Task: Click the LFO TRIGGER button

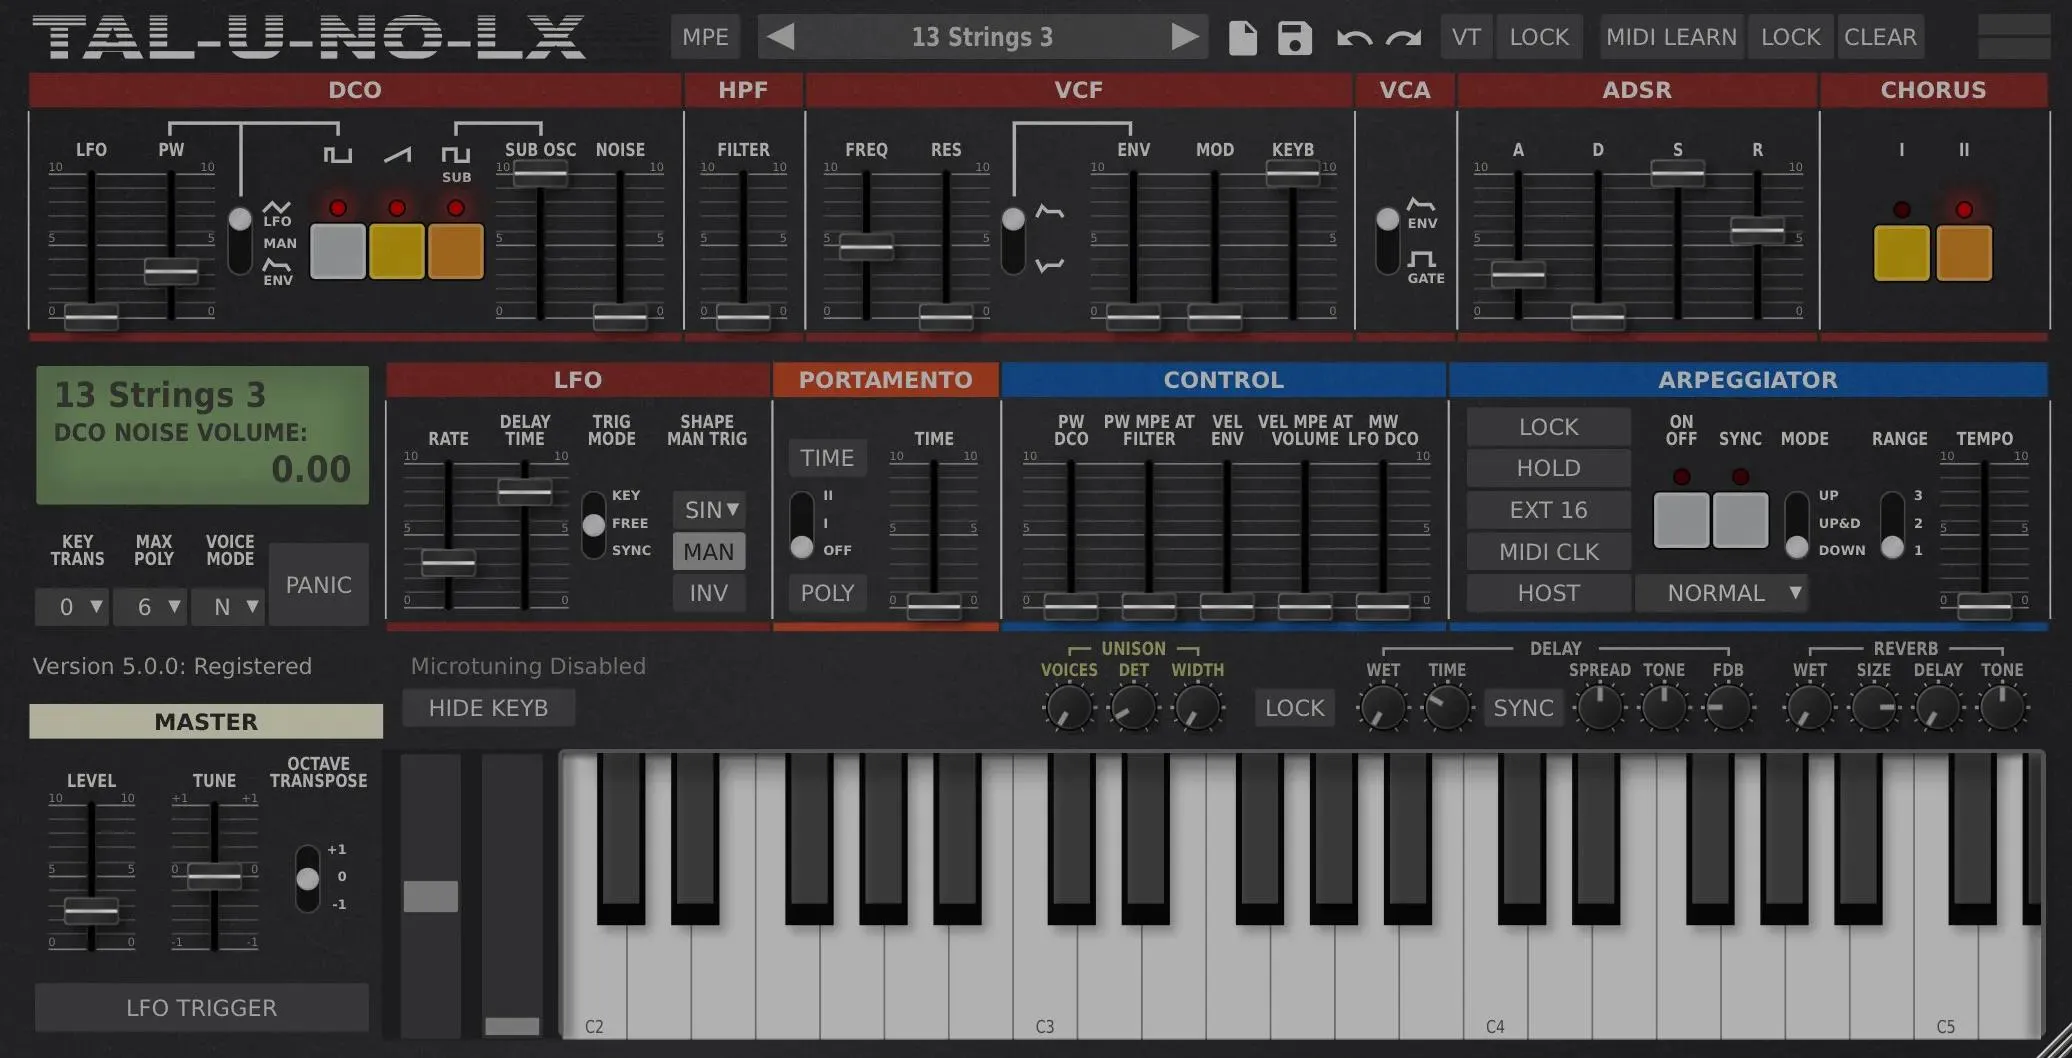Action: (202, 1007)
